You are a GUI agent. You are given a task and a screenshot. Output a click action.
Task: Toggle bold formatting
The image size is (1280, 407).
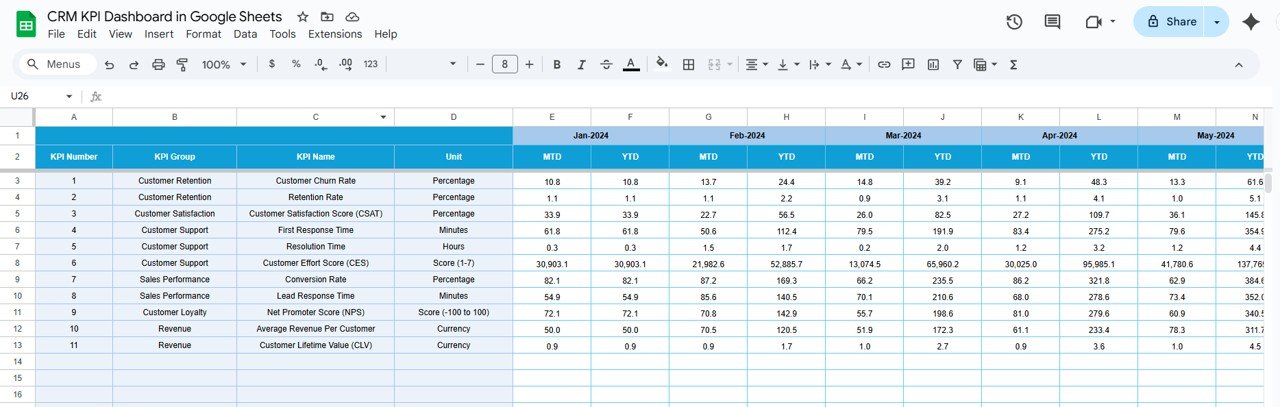[557, 64]
